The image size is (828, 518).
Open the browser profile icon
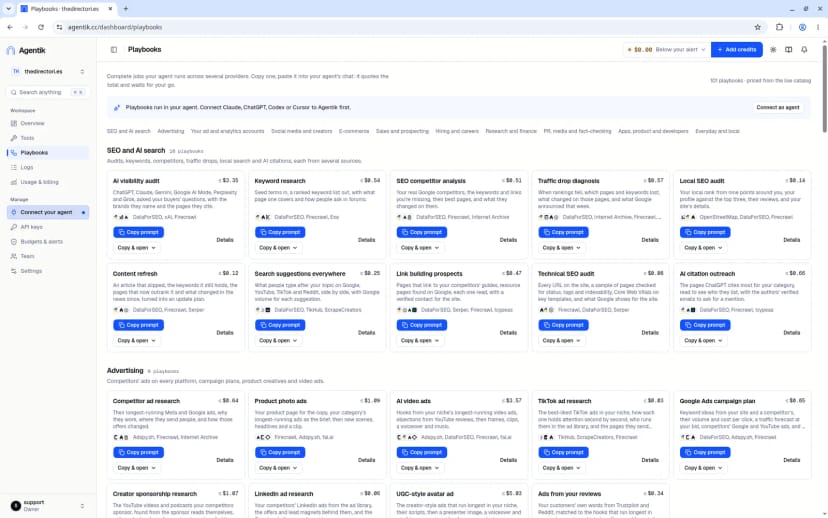coord(802,27)
